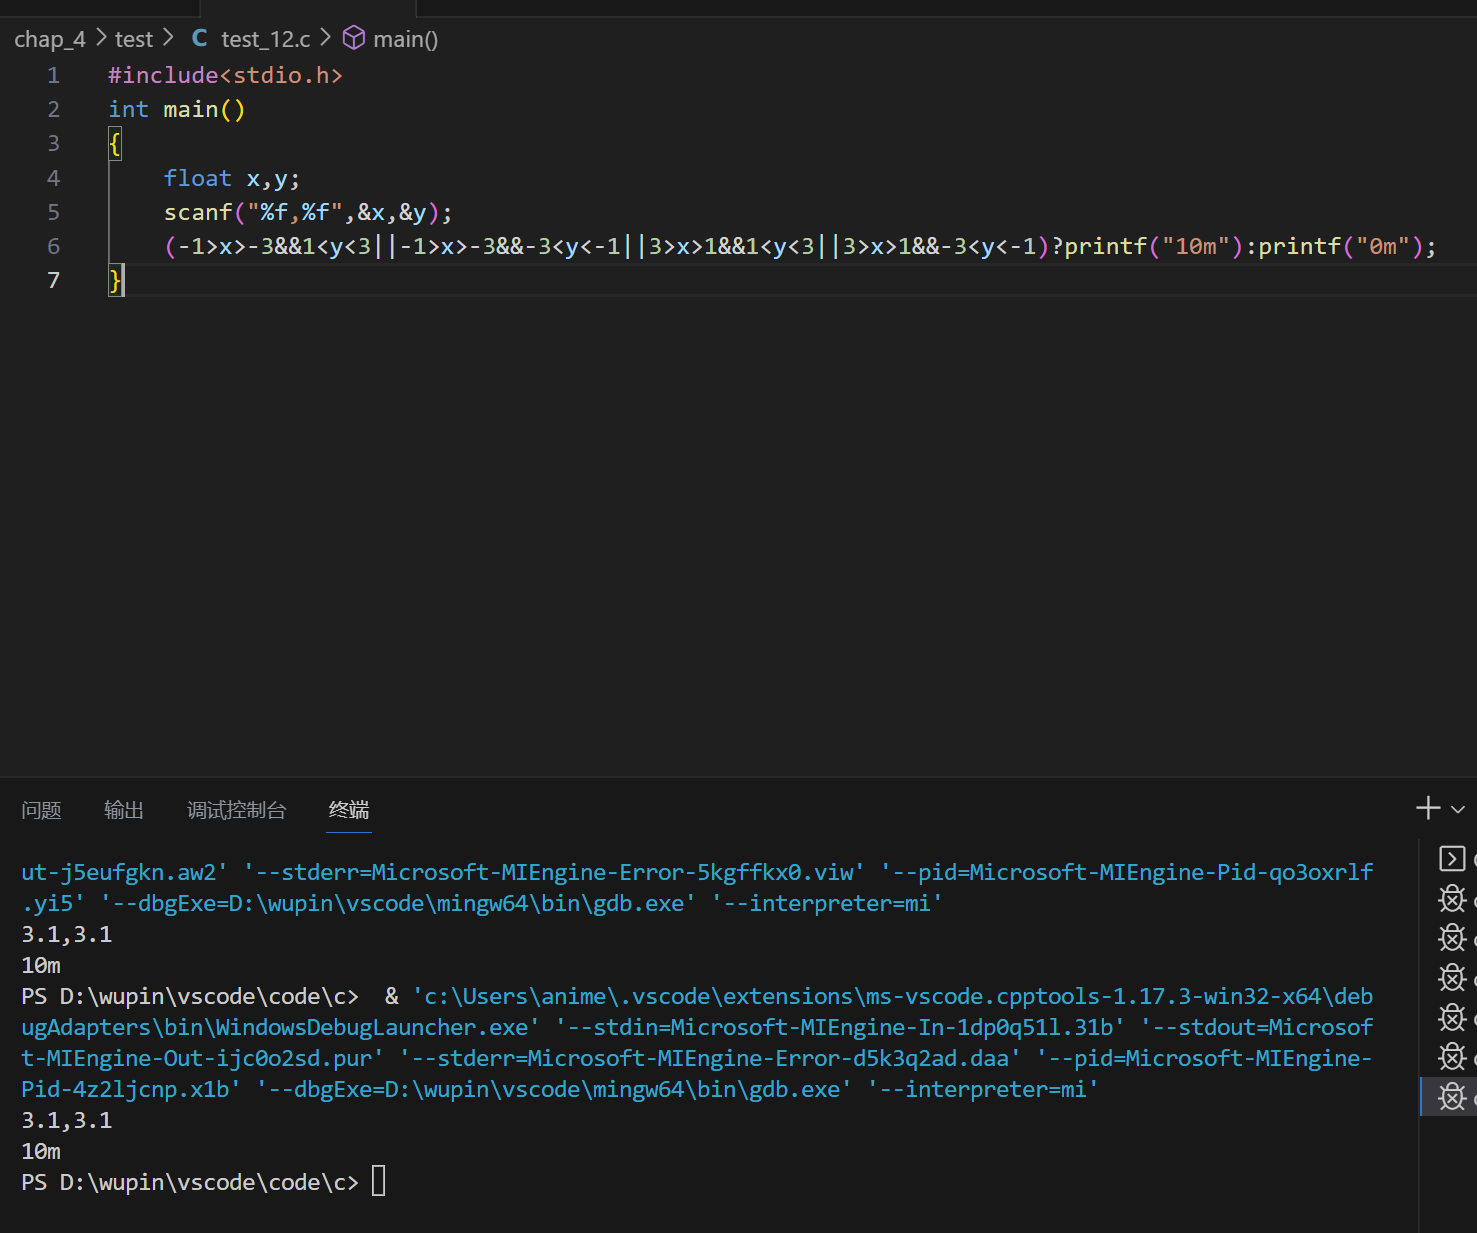This screenshot has height=1233, width=1477.
Task: Switch to the 问题 (Problems) tab
Action: (x=41, y=810)
